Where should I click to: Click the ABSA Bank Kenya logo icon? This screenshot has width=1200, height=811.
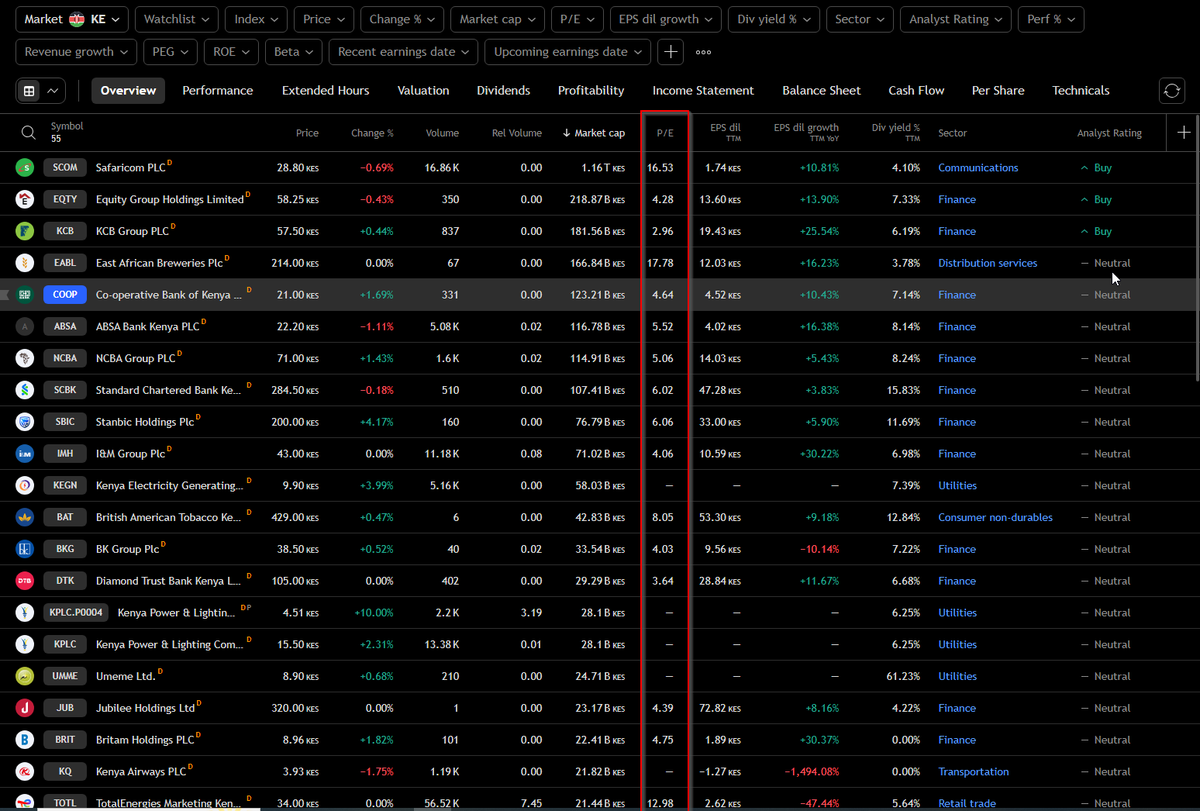tap(25, 327)
